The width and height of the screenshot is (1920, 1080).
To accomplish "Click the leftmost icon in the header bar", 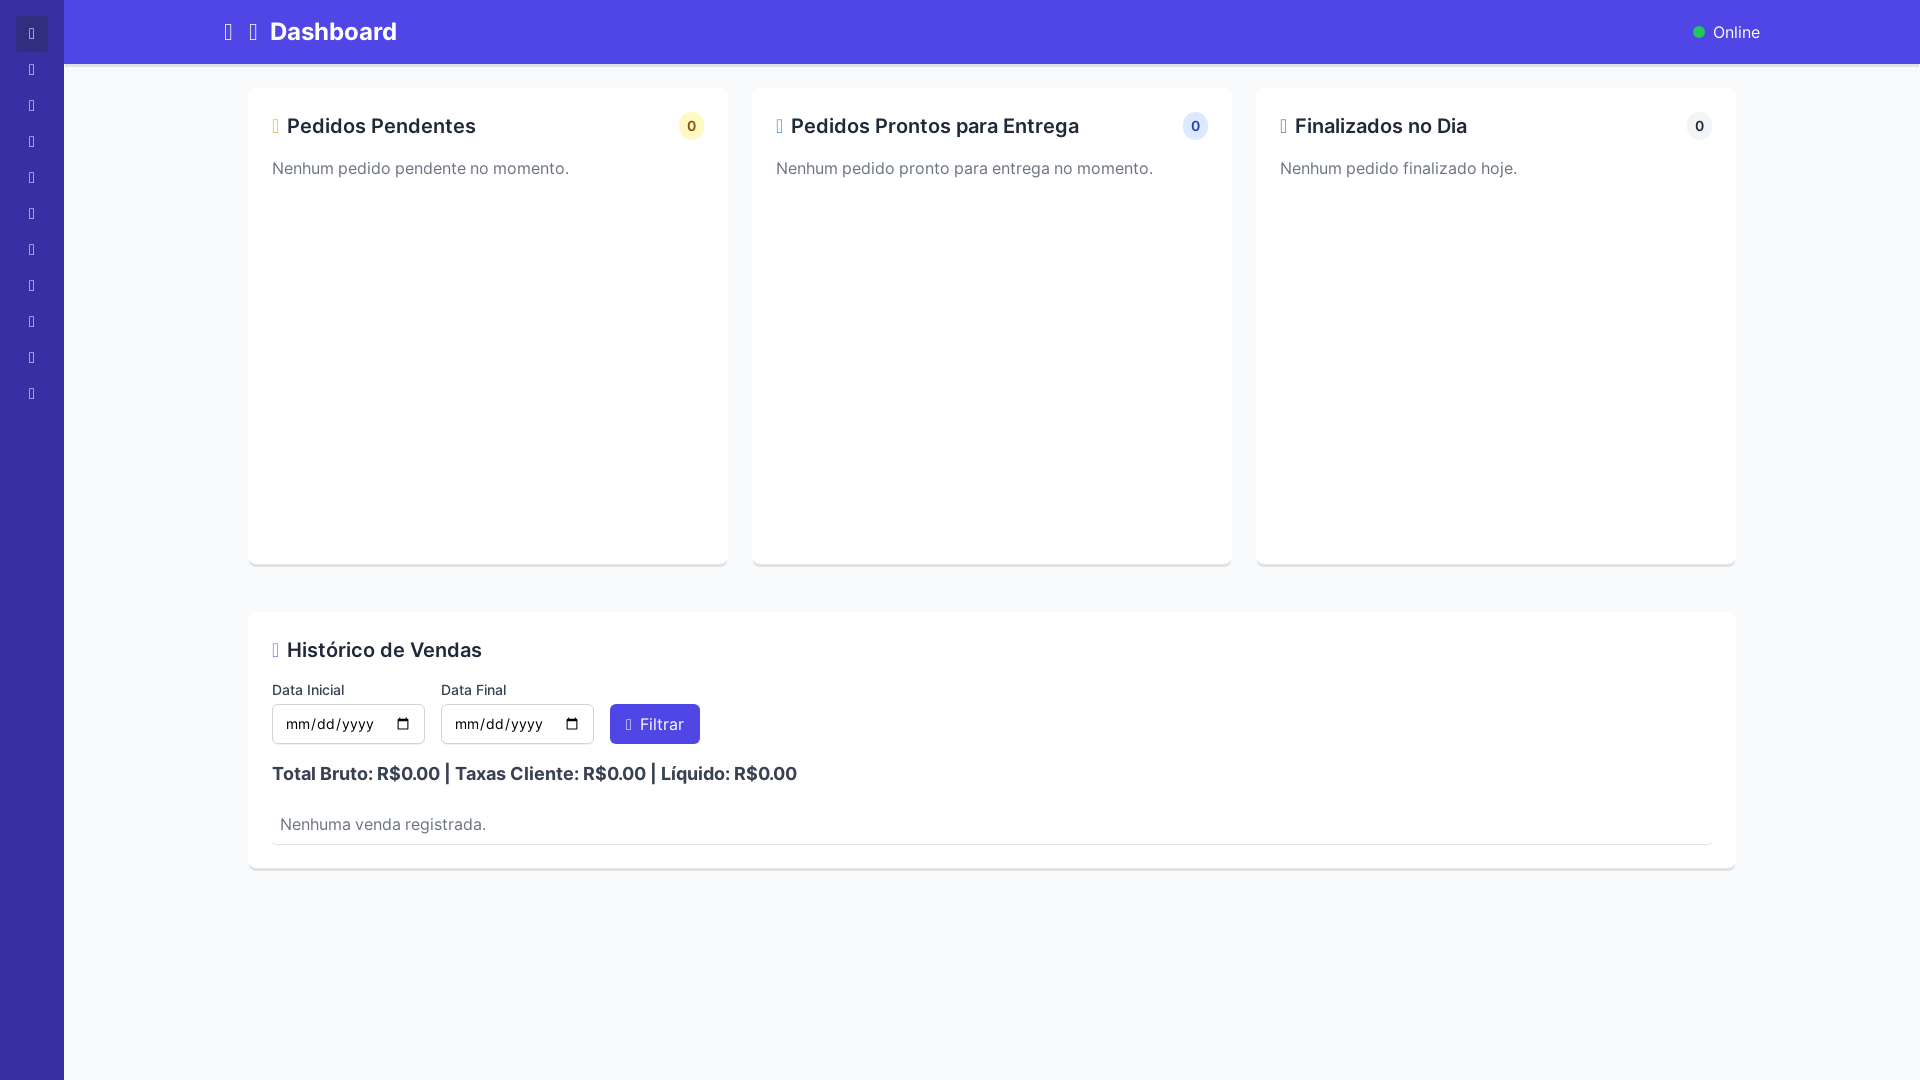I will pos(228,32).
